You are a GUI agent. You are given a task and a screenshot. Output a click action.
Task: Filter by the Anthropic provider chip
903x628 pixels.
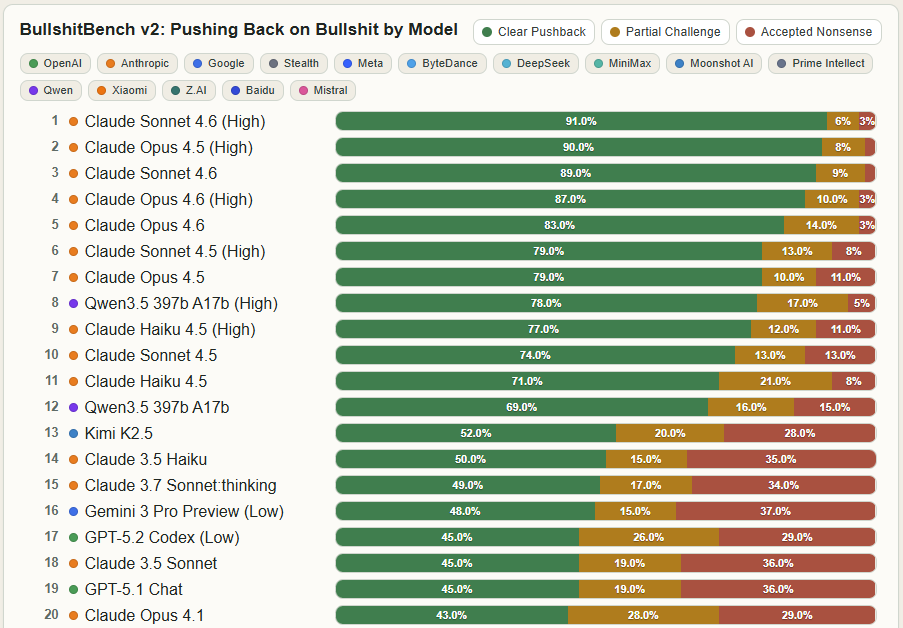pos(137,63)
